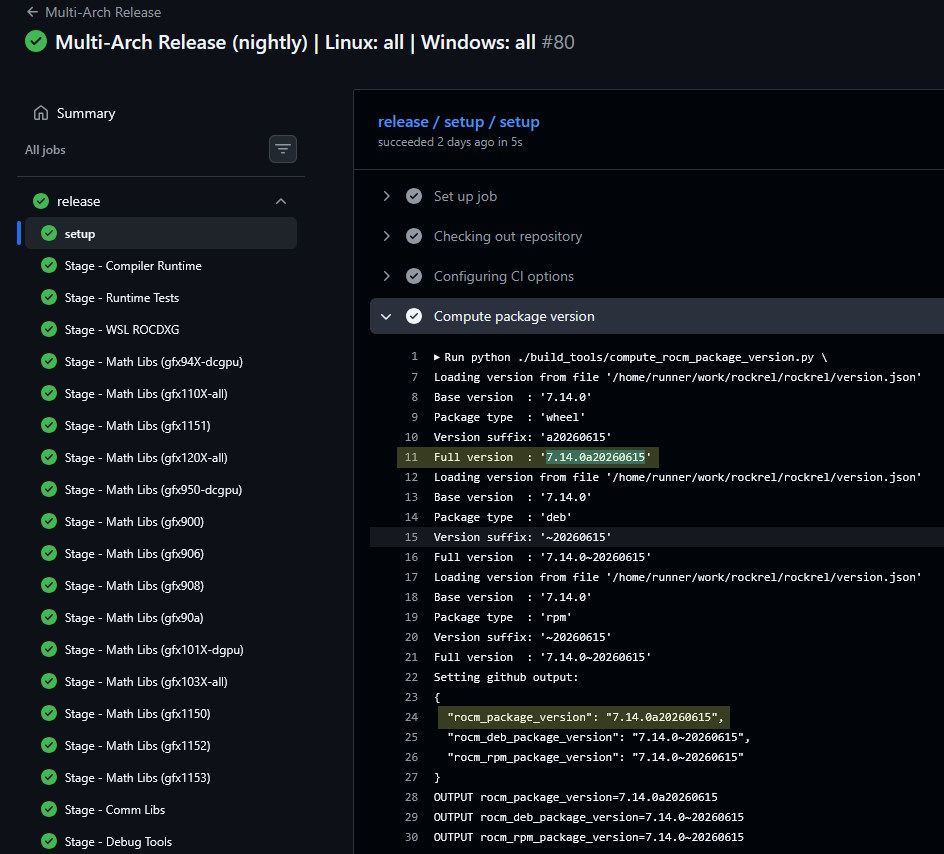
Task: Click the Configuring CI options check icon
Action: (414, 276)
